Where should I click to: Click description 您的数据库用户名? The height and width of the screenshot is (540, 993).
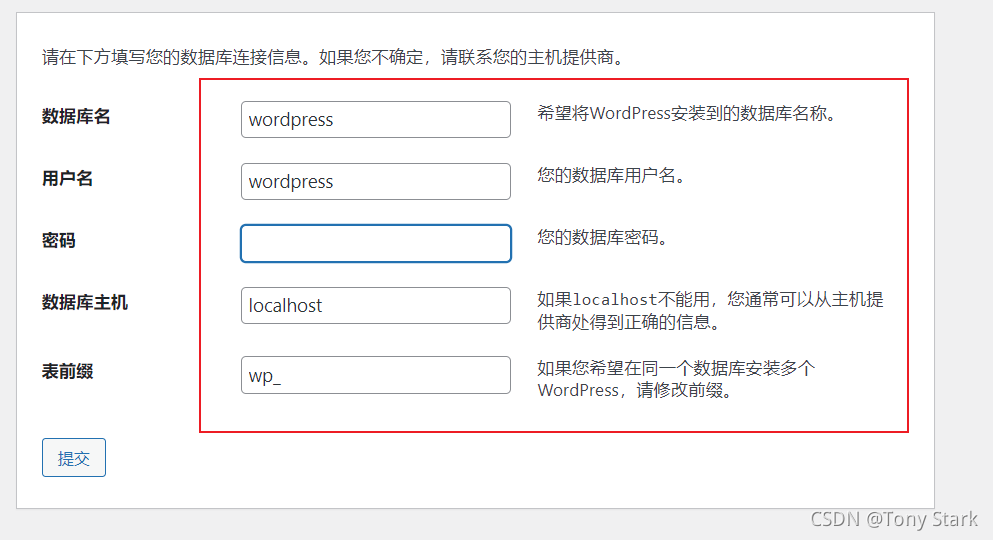click(x=612, y=175)
